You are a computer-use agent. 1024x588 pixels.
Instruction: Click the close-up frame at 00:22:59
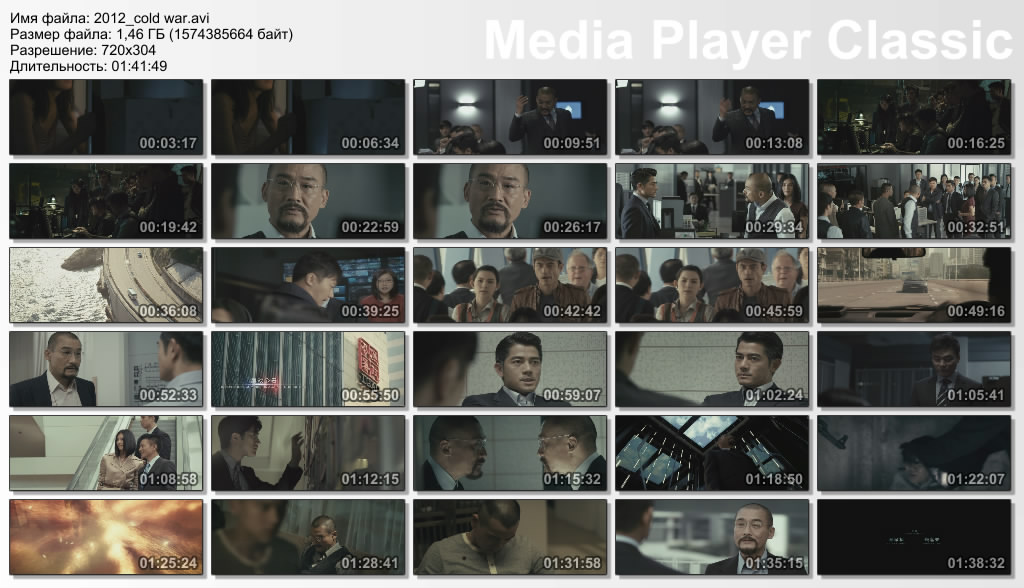308,201
